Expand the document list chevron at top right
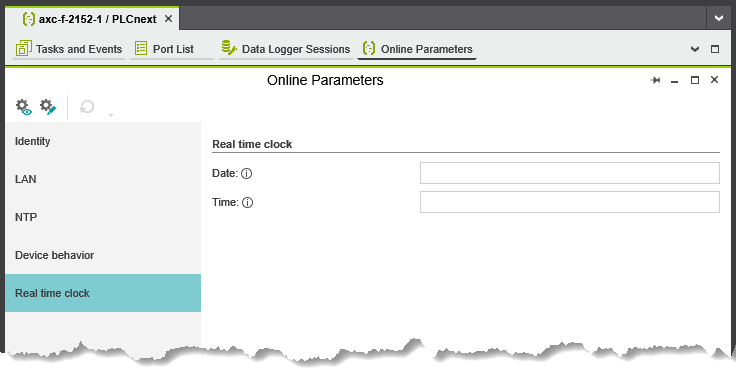Image resolution: width=736 pixels, height=369 pixels. (719, 18)
